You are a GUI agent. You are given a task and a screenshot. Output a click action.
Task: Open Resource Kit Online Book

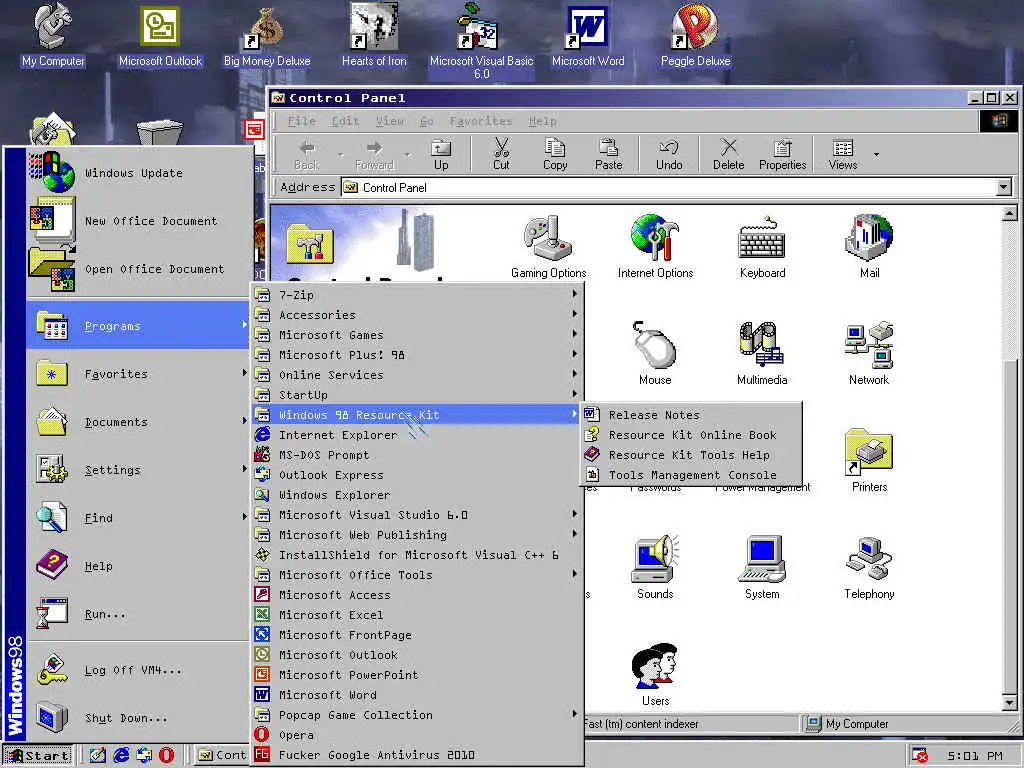(x=691, y=435)
